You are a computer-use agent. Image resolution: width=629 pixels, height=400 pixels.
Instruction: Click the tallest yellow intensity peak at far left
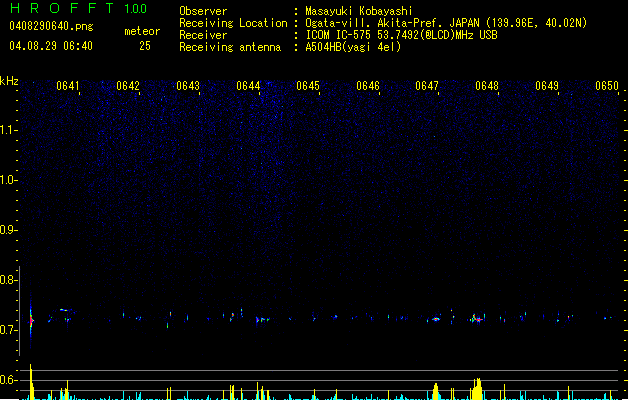click(x=31, y=382)
